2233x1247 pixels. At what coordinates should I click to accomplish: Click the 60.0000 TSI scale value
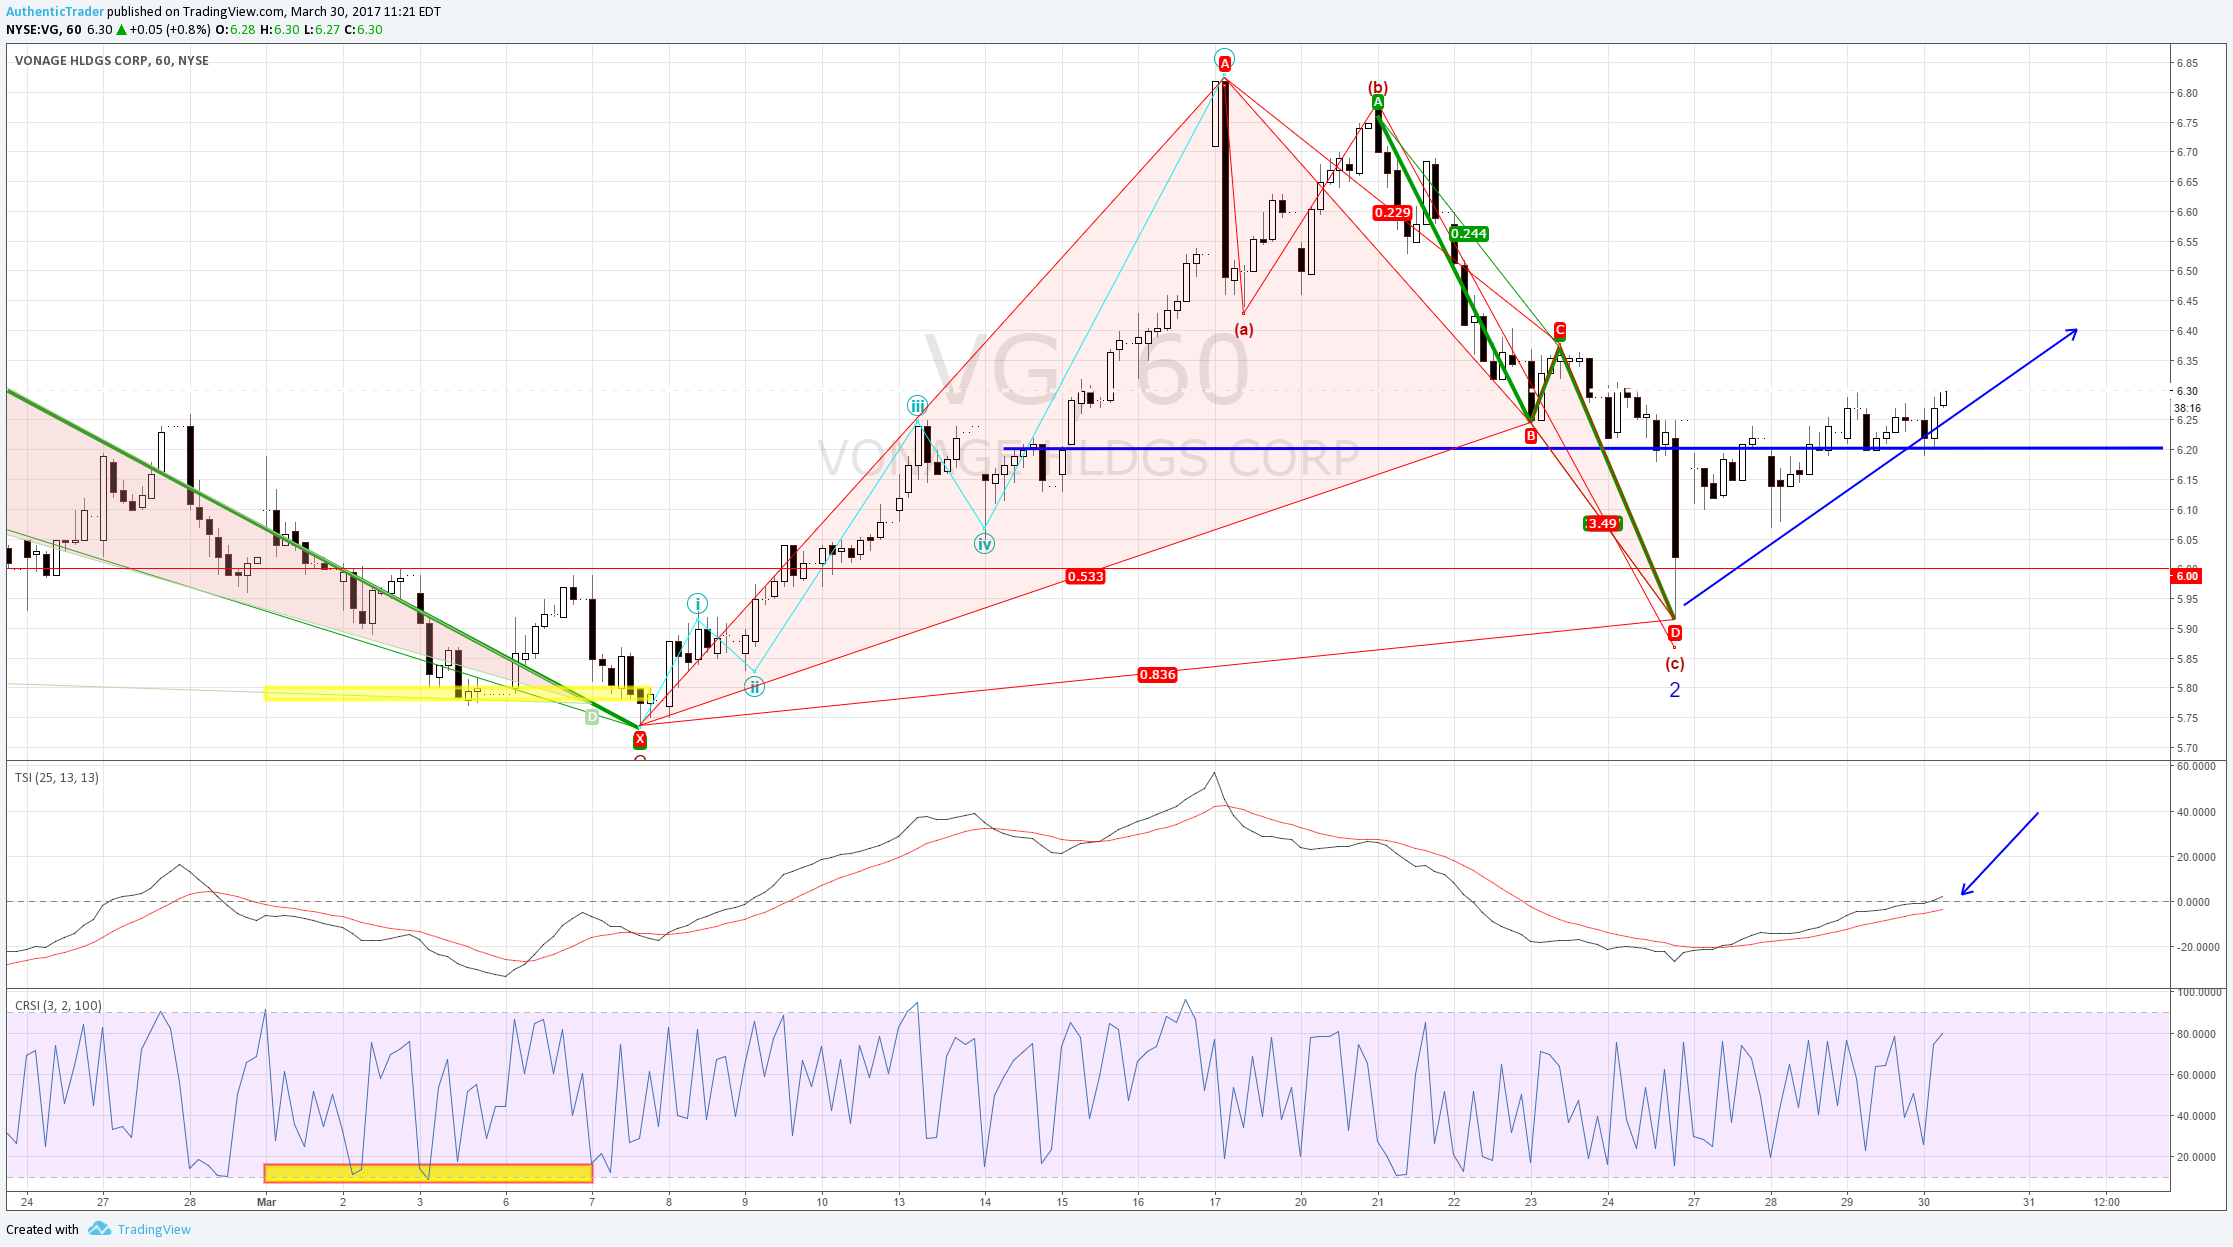2196,767
